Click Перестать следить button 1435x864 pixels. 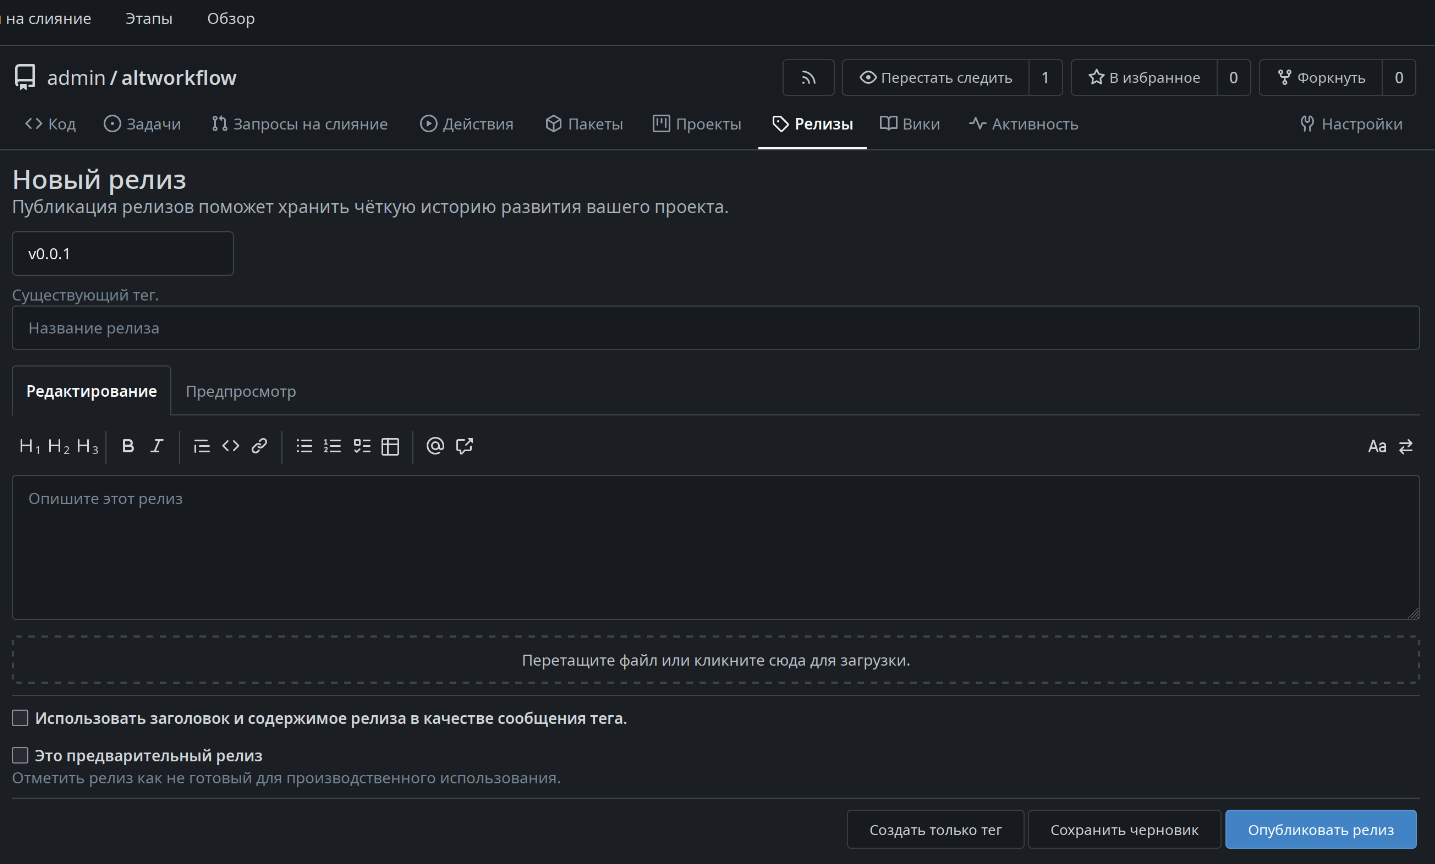[x=936, y=78]
